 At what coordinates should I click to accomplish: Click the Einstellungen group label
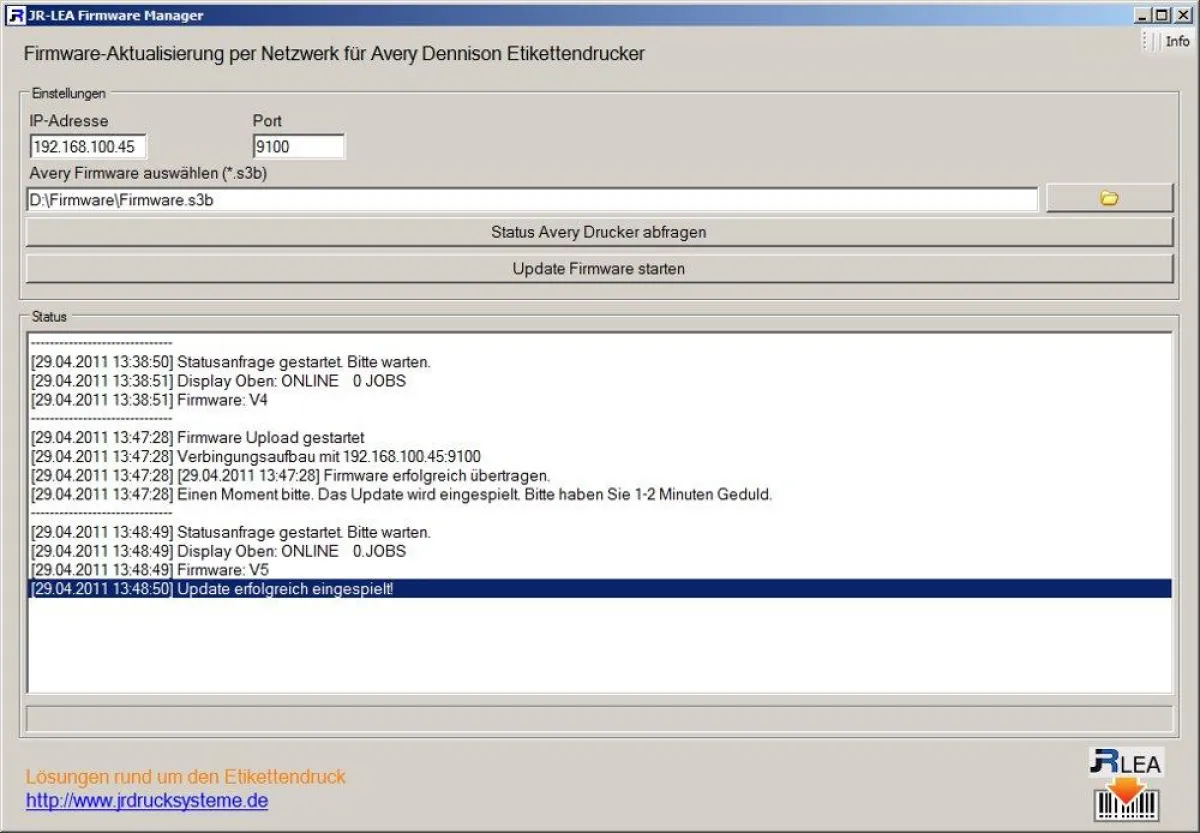70,93
